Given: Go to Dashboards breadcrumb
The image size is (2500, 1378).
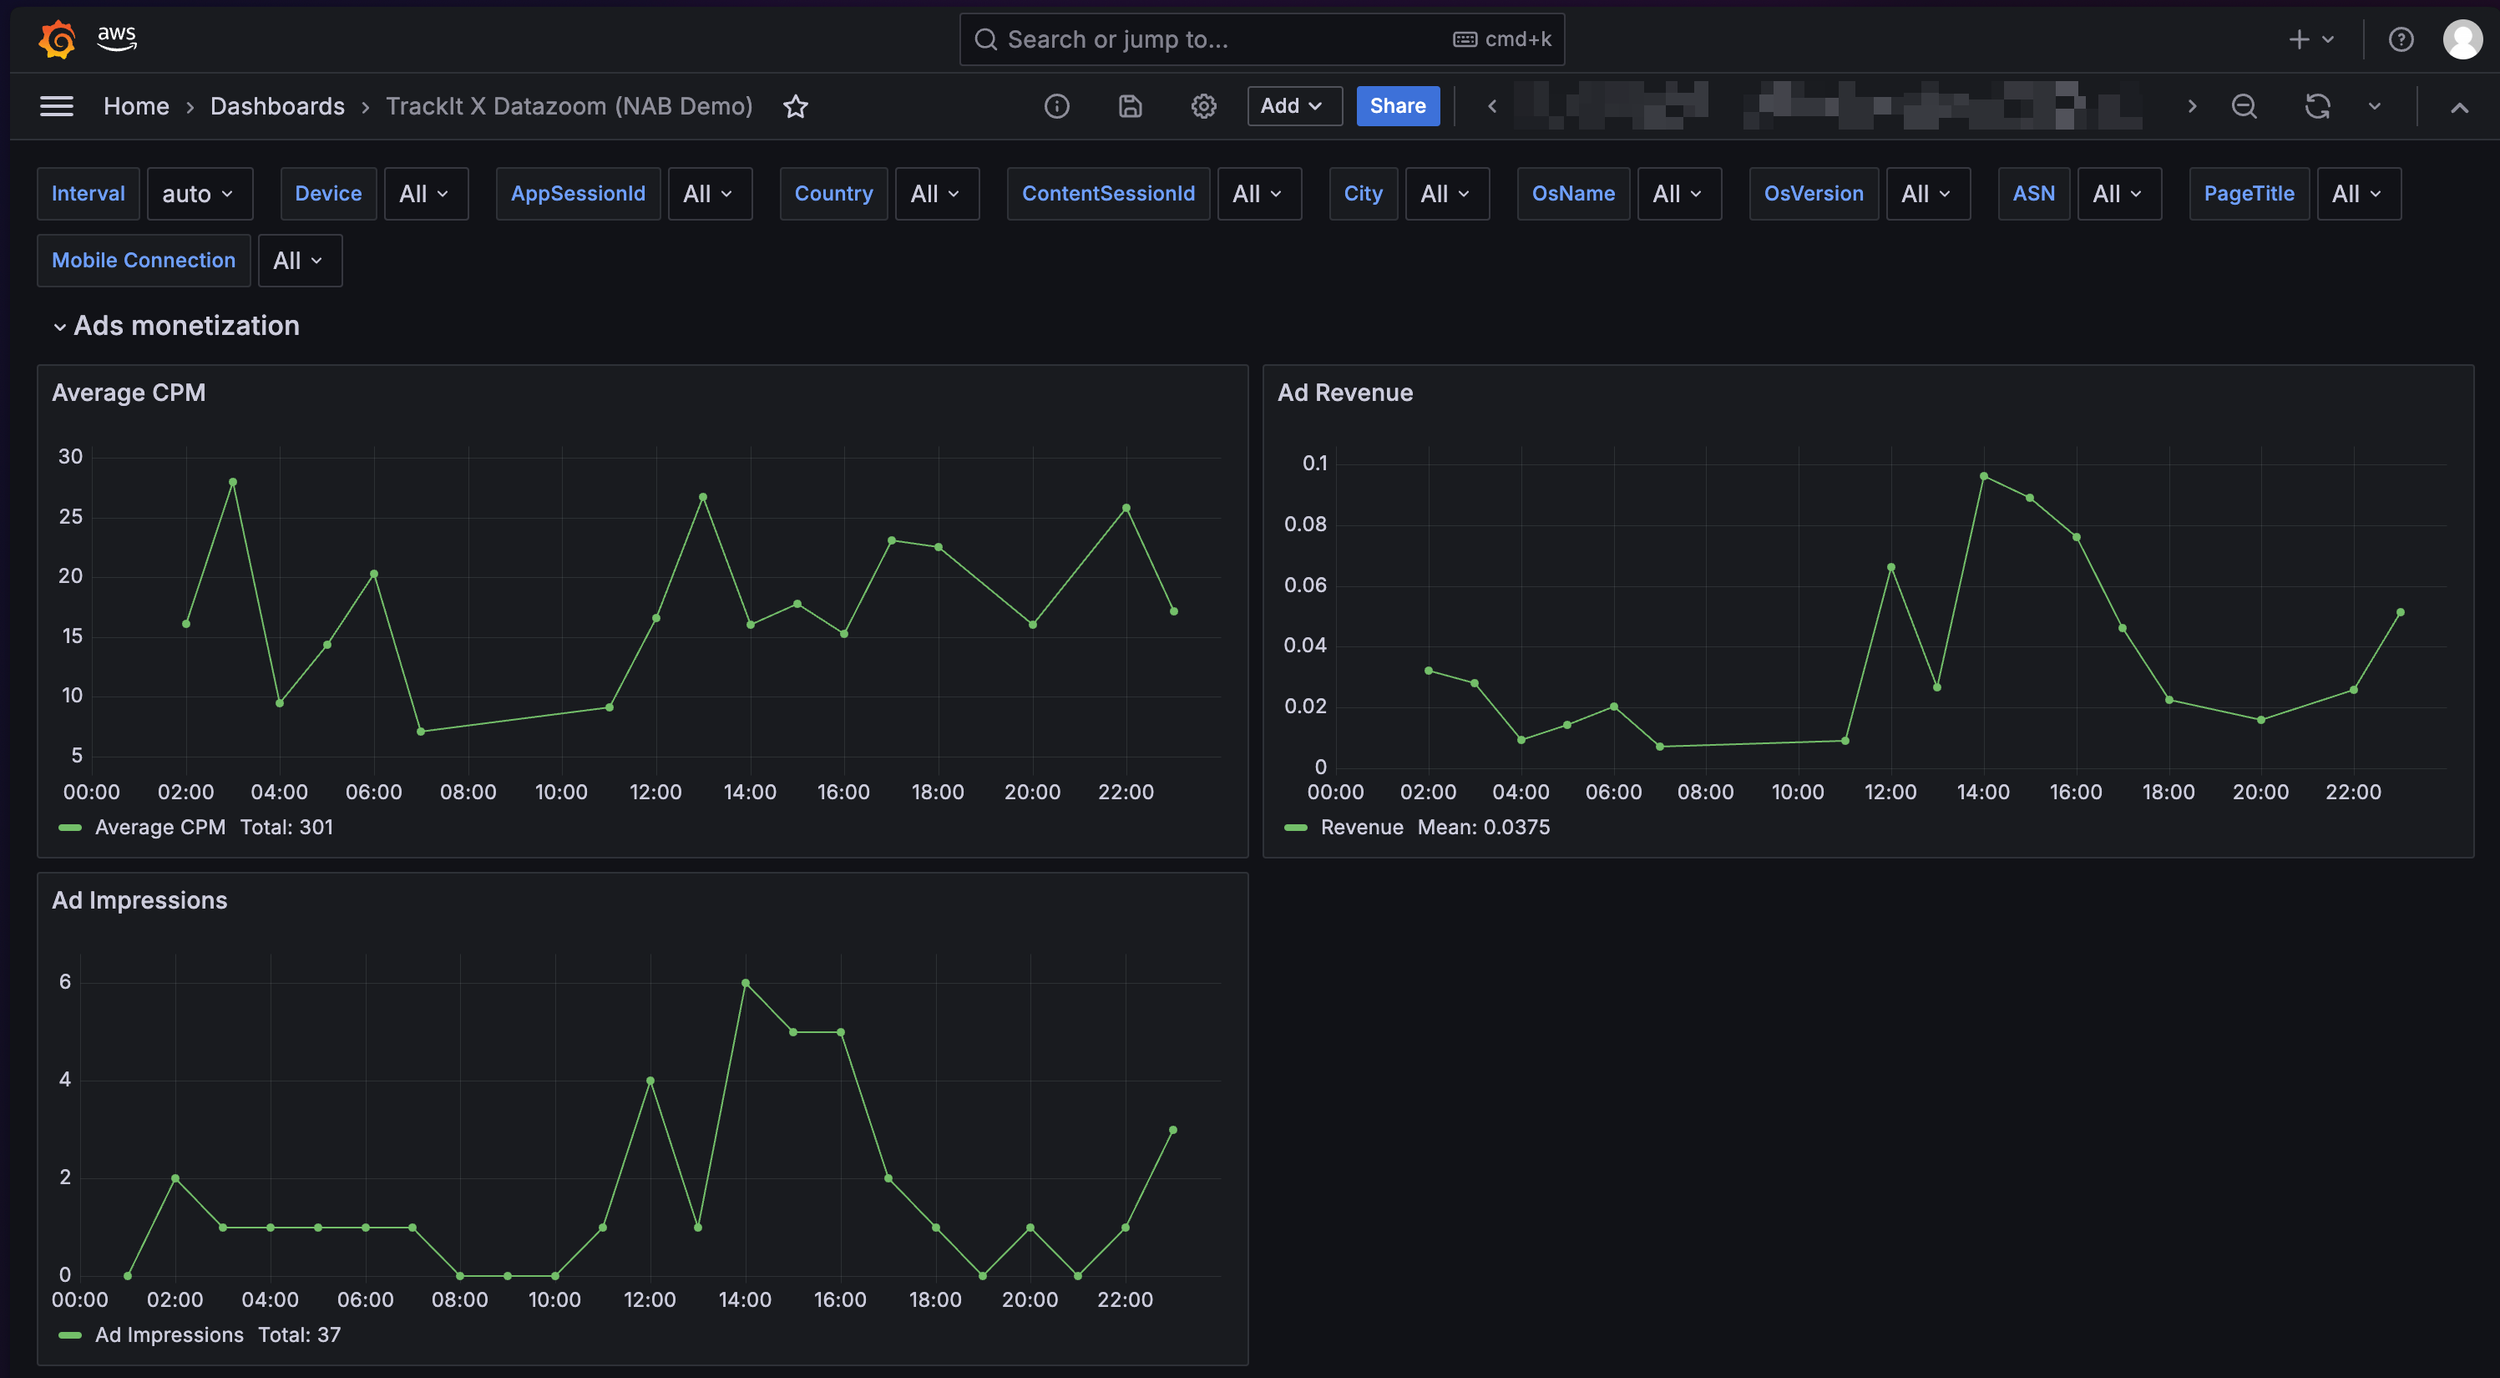Looking at the screenshot, I should pyautogui.click(x=277, y=106).
